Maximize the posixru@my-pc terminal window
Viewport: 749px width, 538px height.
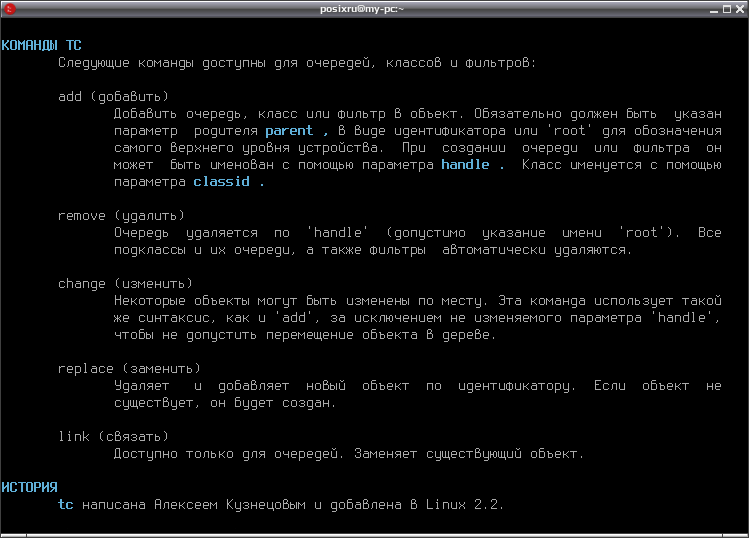point(727,9)
